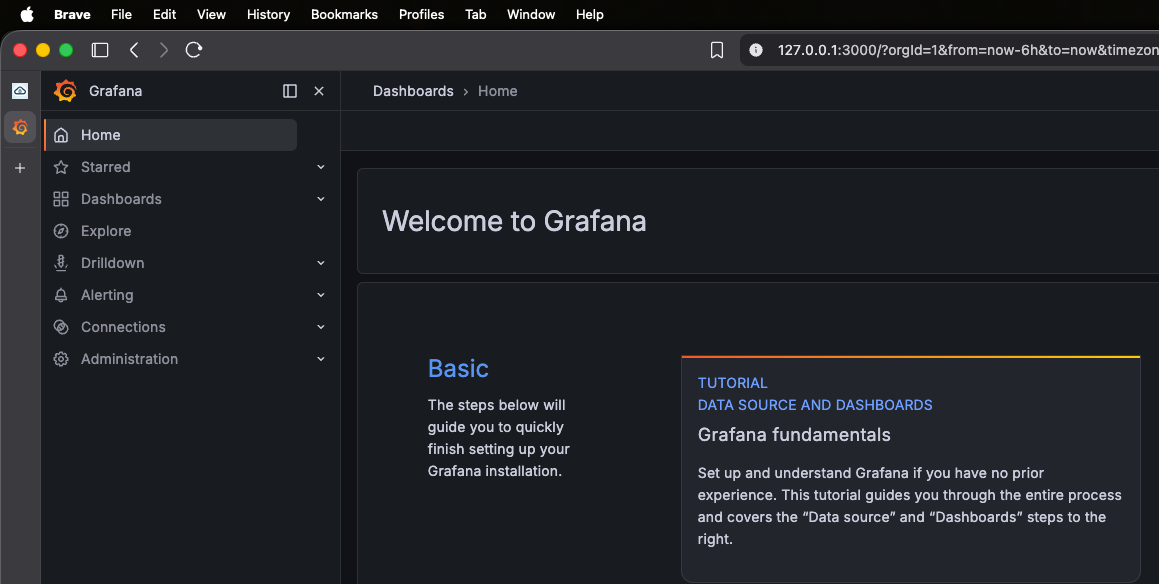Add a new tab with the plus icon
This screenshot has width=1159, height=584.
pos(20,168)
